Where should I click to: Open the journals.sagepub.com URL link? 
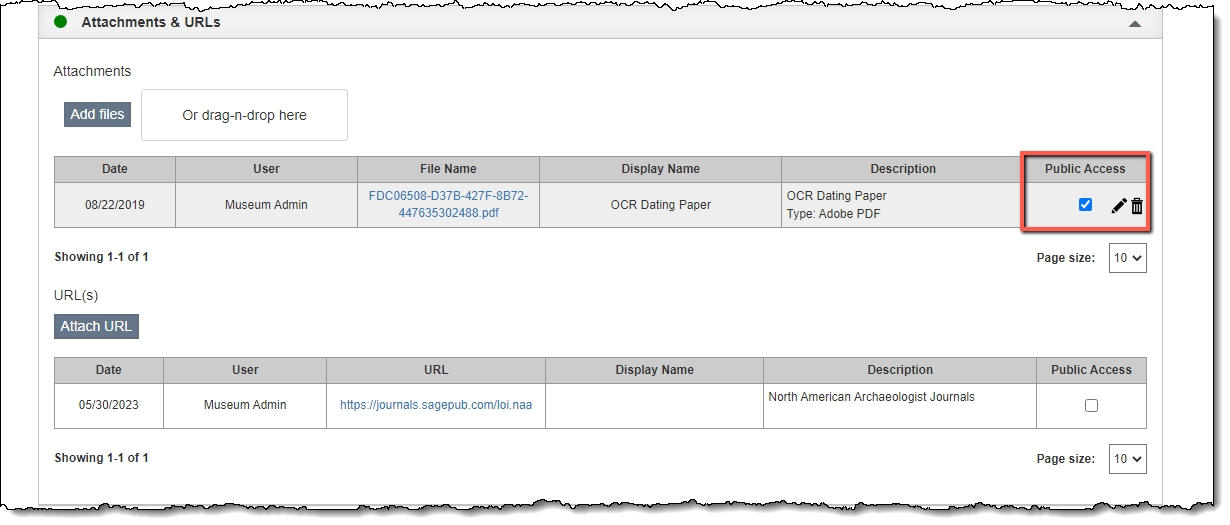tap(436, 405)
